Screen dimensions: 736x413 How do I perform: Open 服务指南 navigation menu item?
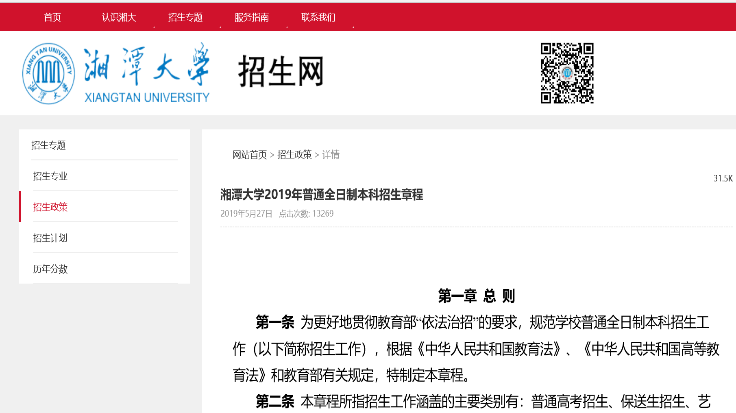pos(252,17)
